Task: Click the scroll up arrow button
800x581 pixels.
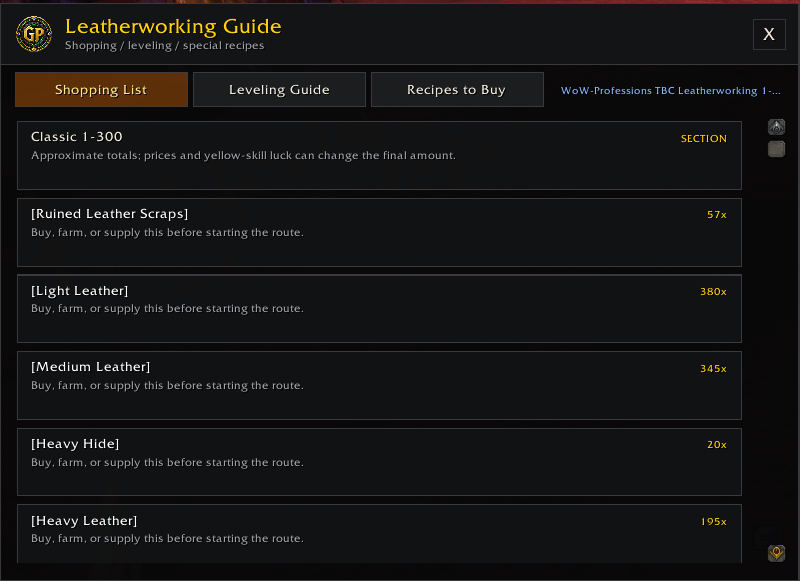Action: (x=776, y=127)
